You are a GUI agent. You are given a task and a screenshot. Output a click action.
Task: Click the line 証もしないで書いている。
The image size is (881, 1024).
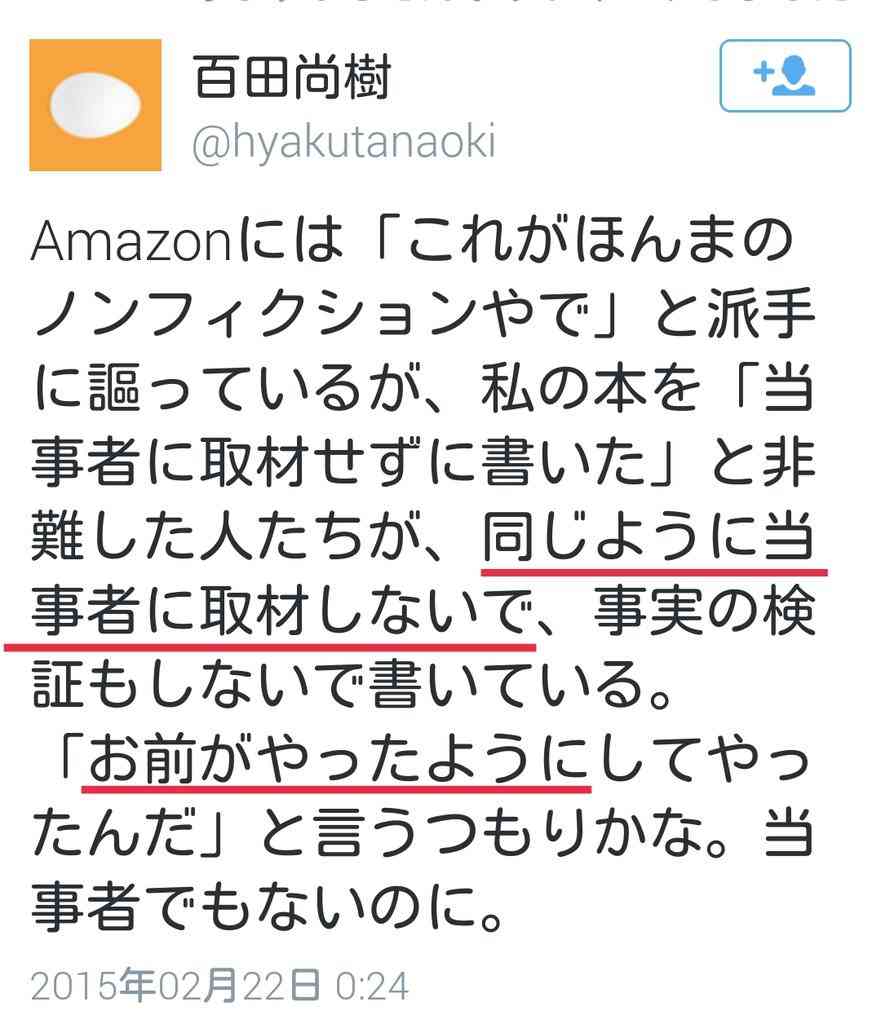[x=351, y=685]
